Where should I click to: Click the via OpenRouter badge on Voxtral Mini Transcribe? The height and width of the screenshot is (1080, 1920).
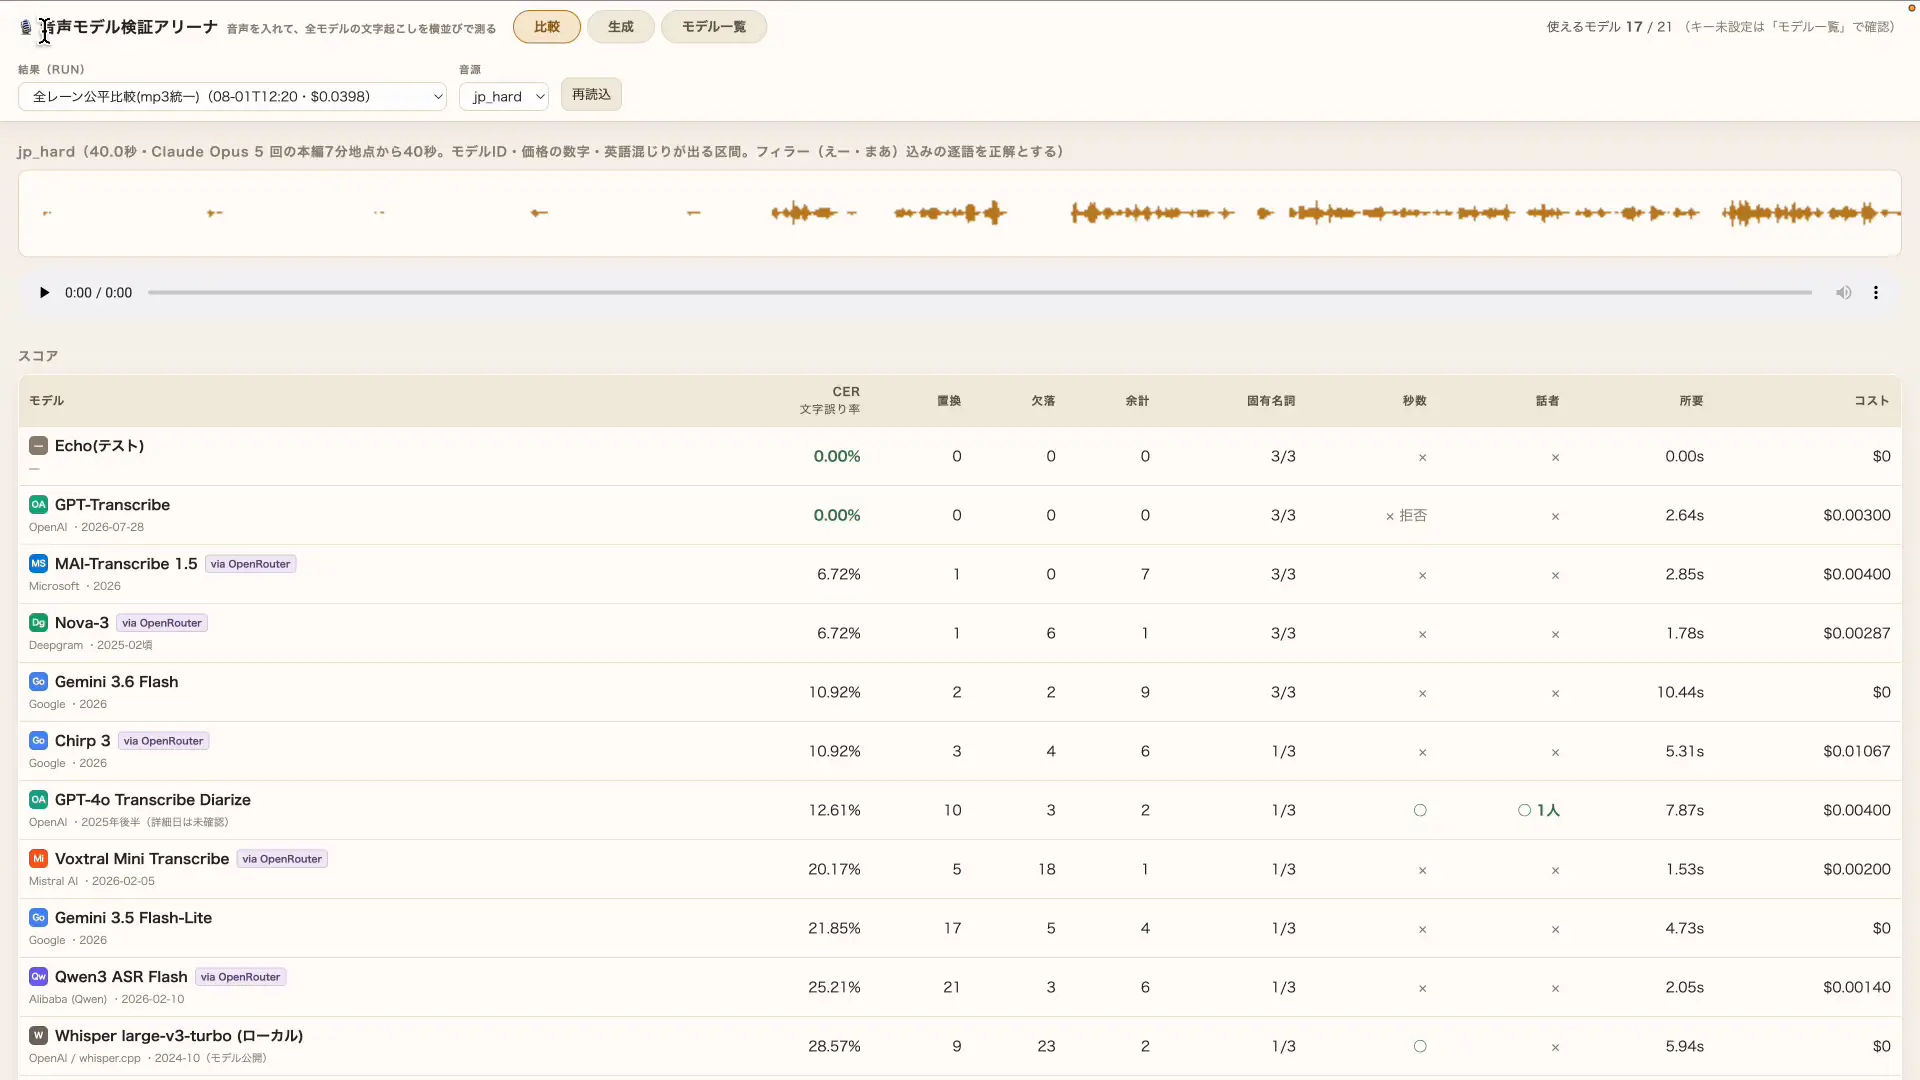[282, 859]
